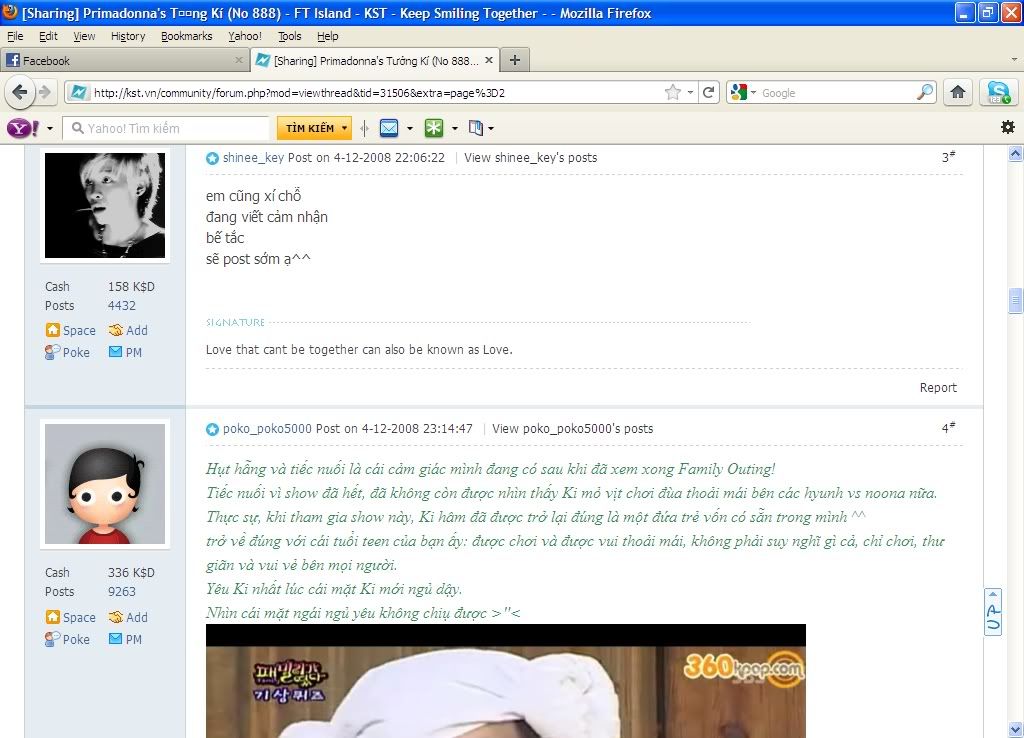Screen dimensions: 1024x738
Task: Click the Yahoo! logo on toolbar
Action: (23, 128)
